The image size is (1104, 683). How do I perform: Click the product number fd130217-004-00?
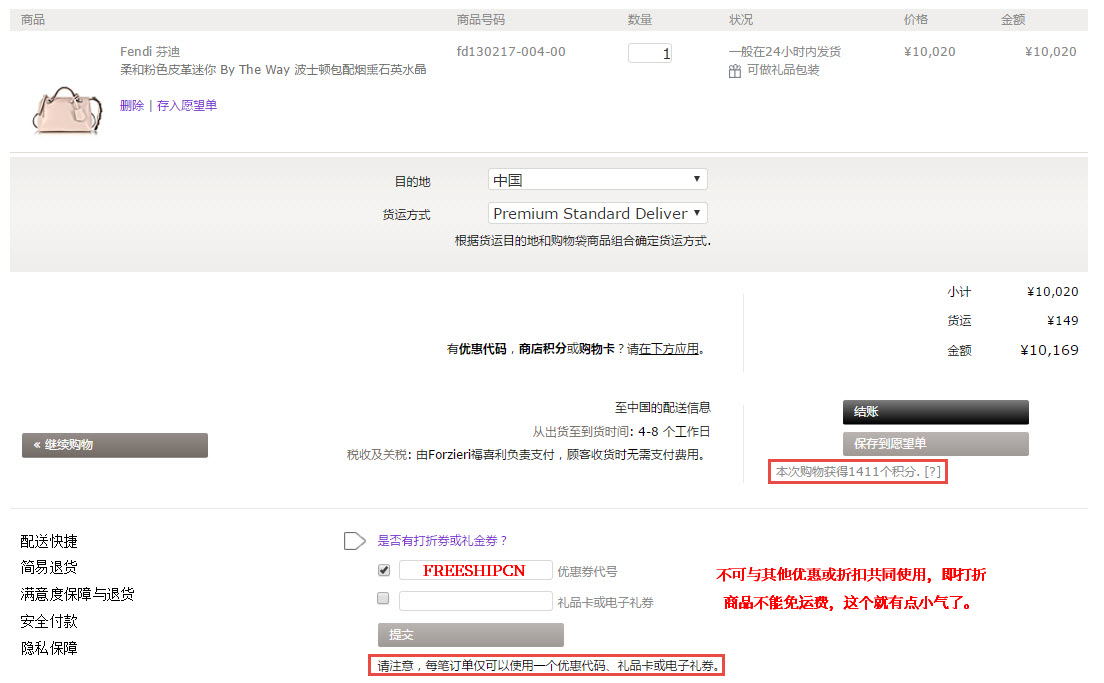pyautogui.click(x=510, y=51)
